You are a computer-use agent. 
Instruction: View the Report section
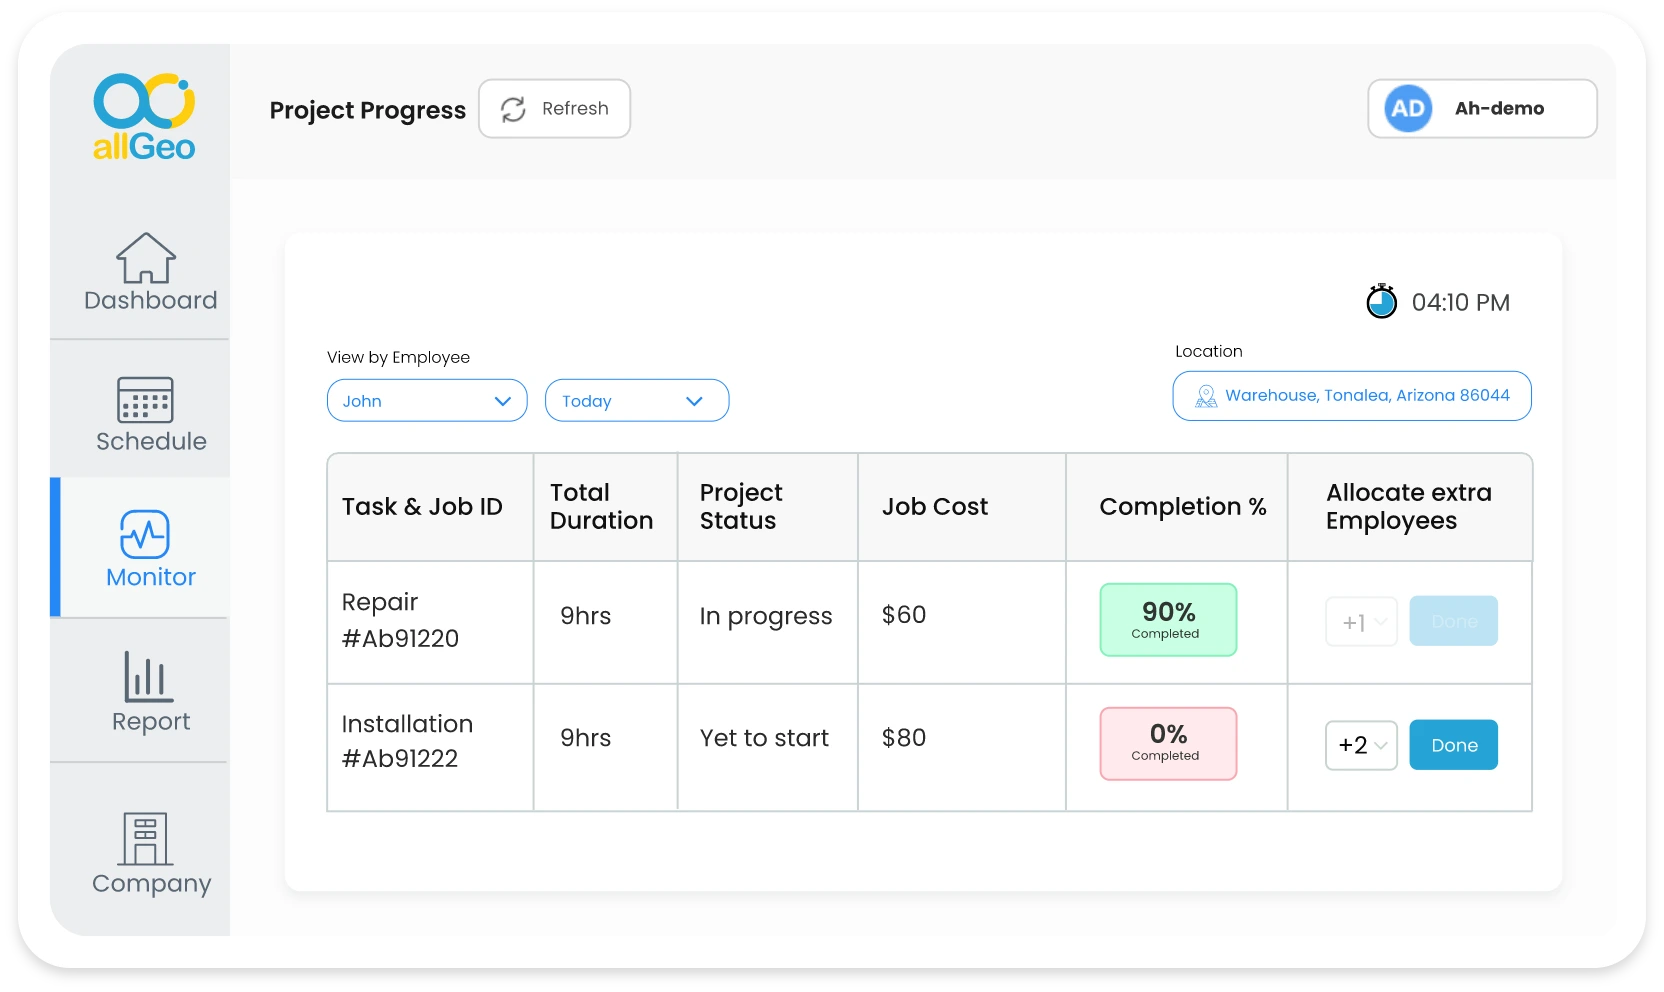(148, 692)
